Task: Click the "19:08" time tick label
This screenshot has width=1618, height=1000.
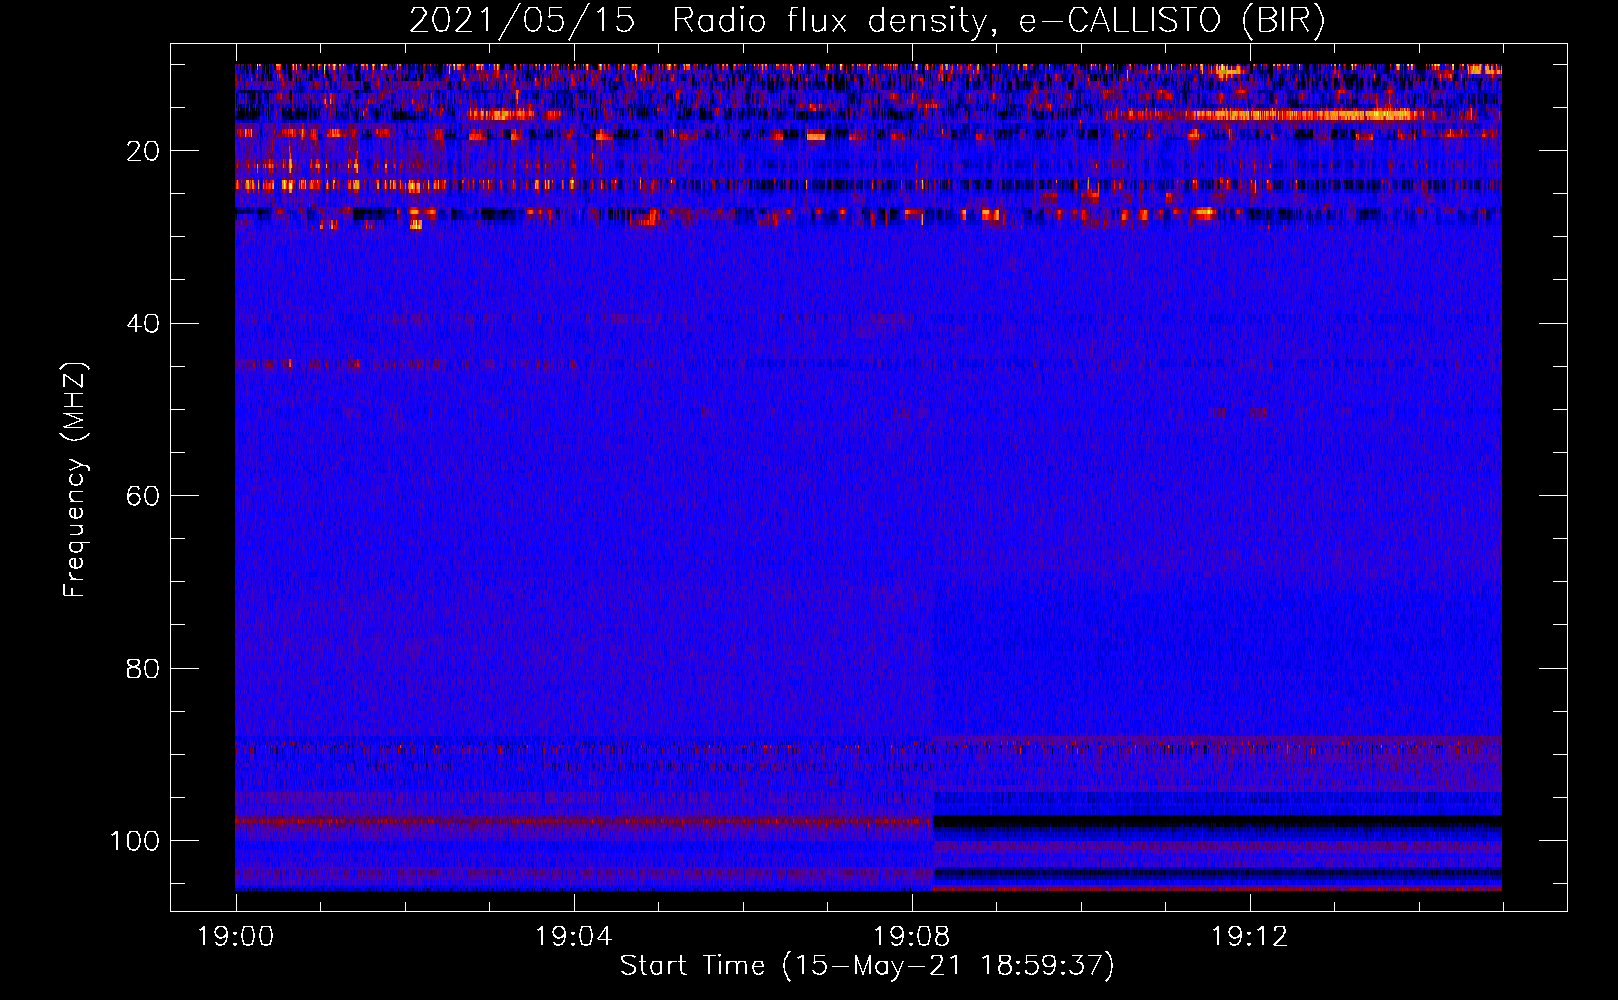Action: (x=911, y=937)
